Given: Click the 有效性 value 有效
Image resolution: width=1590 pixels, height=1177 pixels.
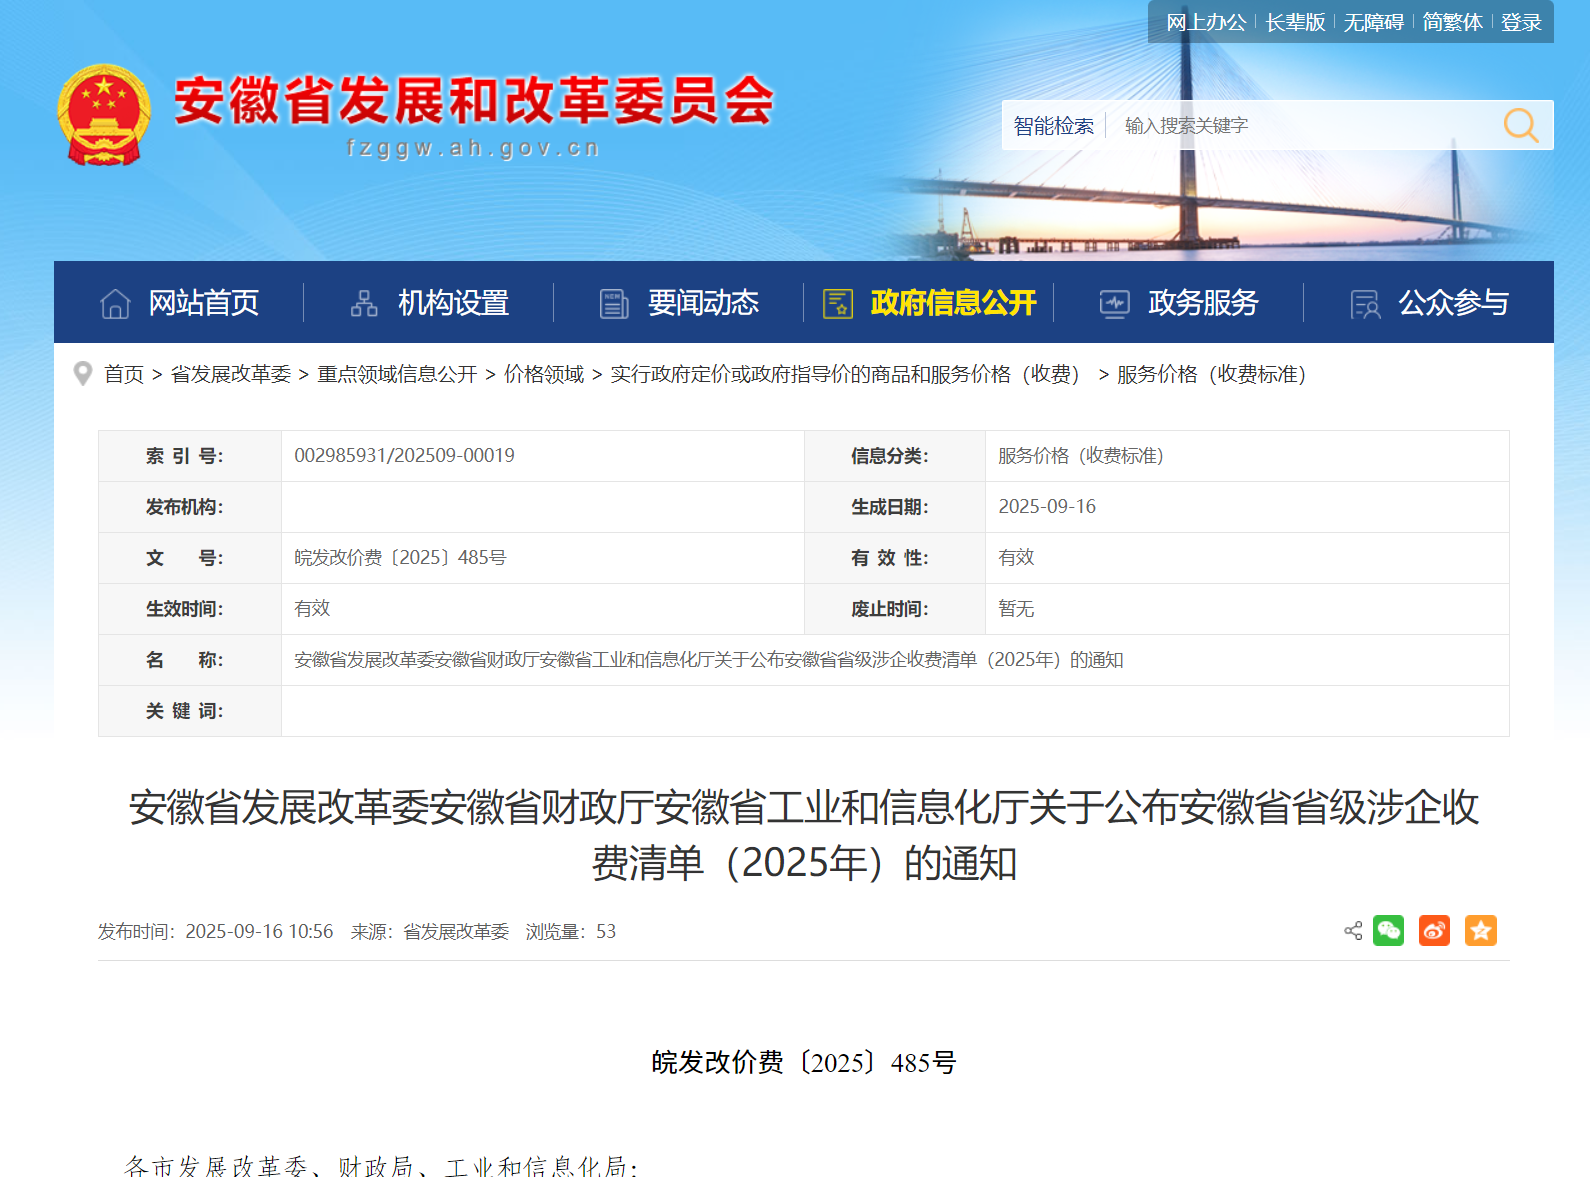Looking at the screenshot, I should tap(1016, 557).
